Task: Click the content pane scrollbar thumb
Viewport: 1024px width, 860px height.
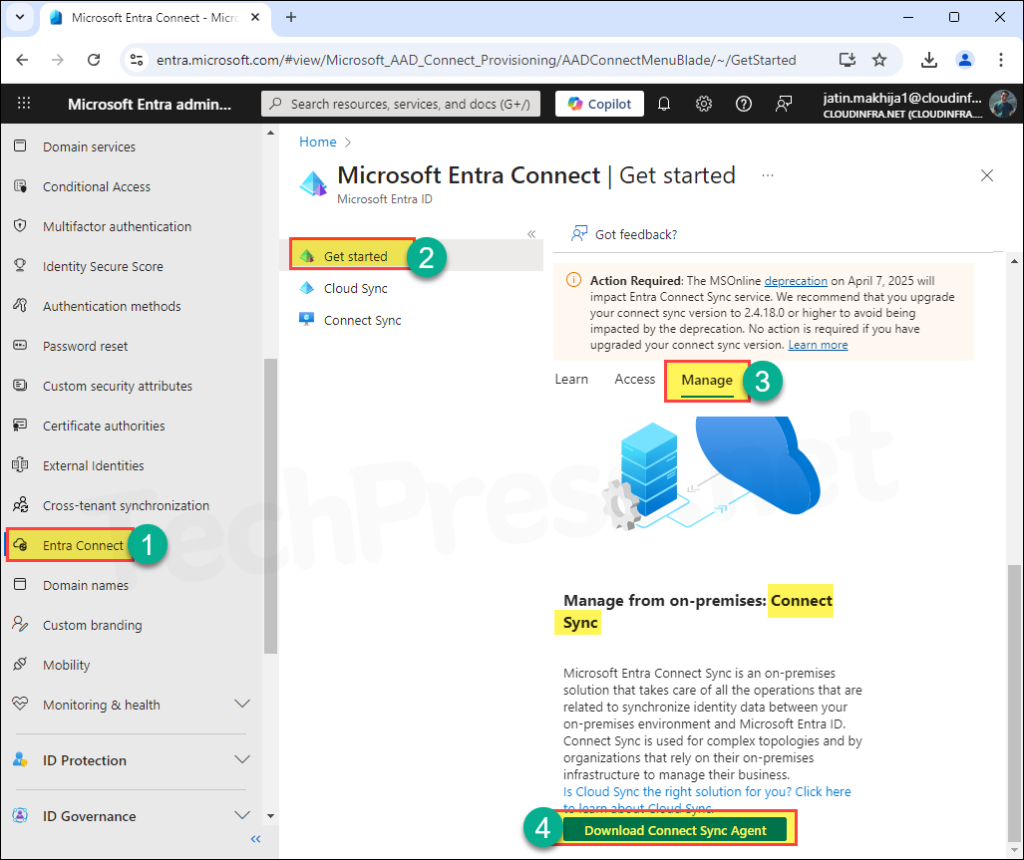Action: pos(1014,703)
